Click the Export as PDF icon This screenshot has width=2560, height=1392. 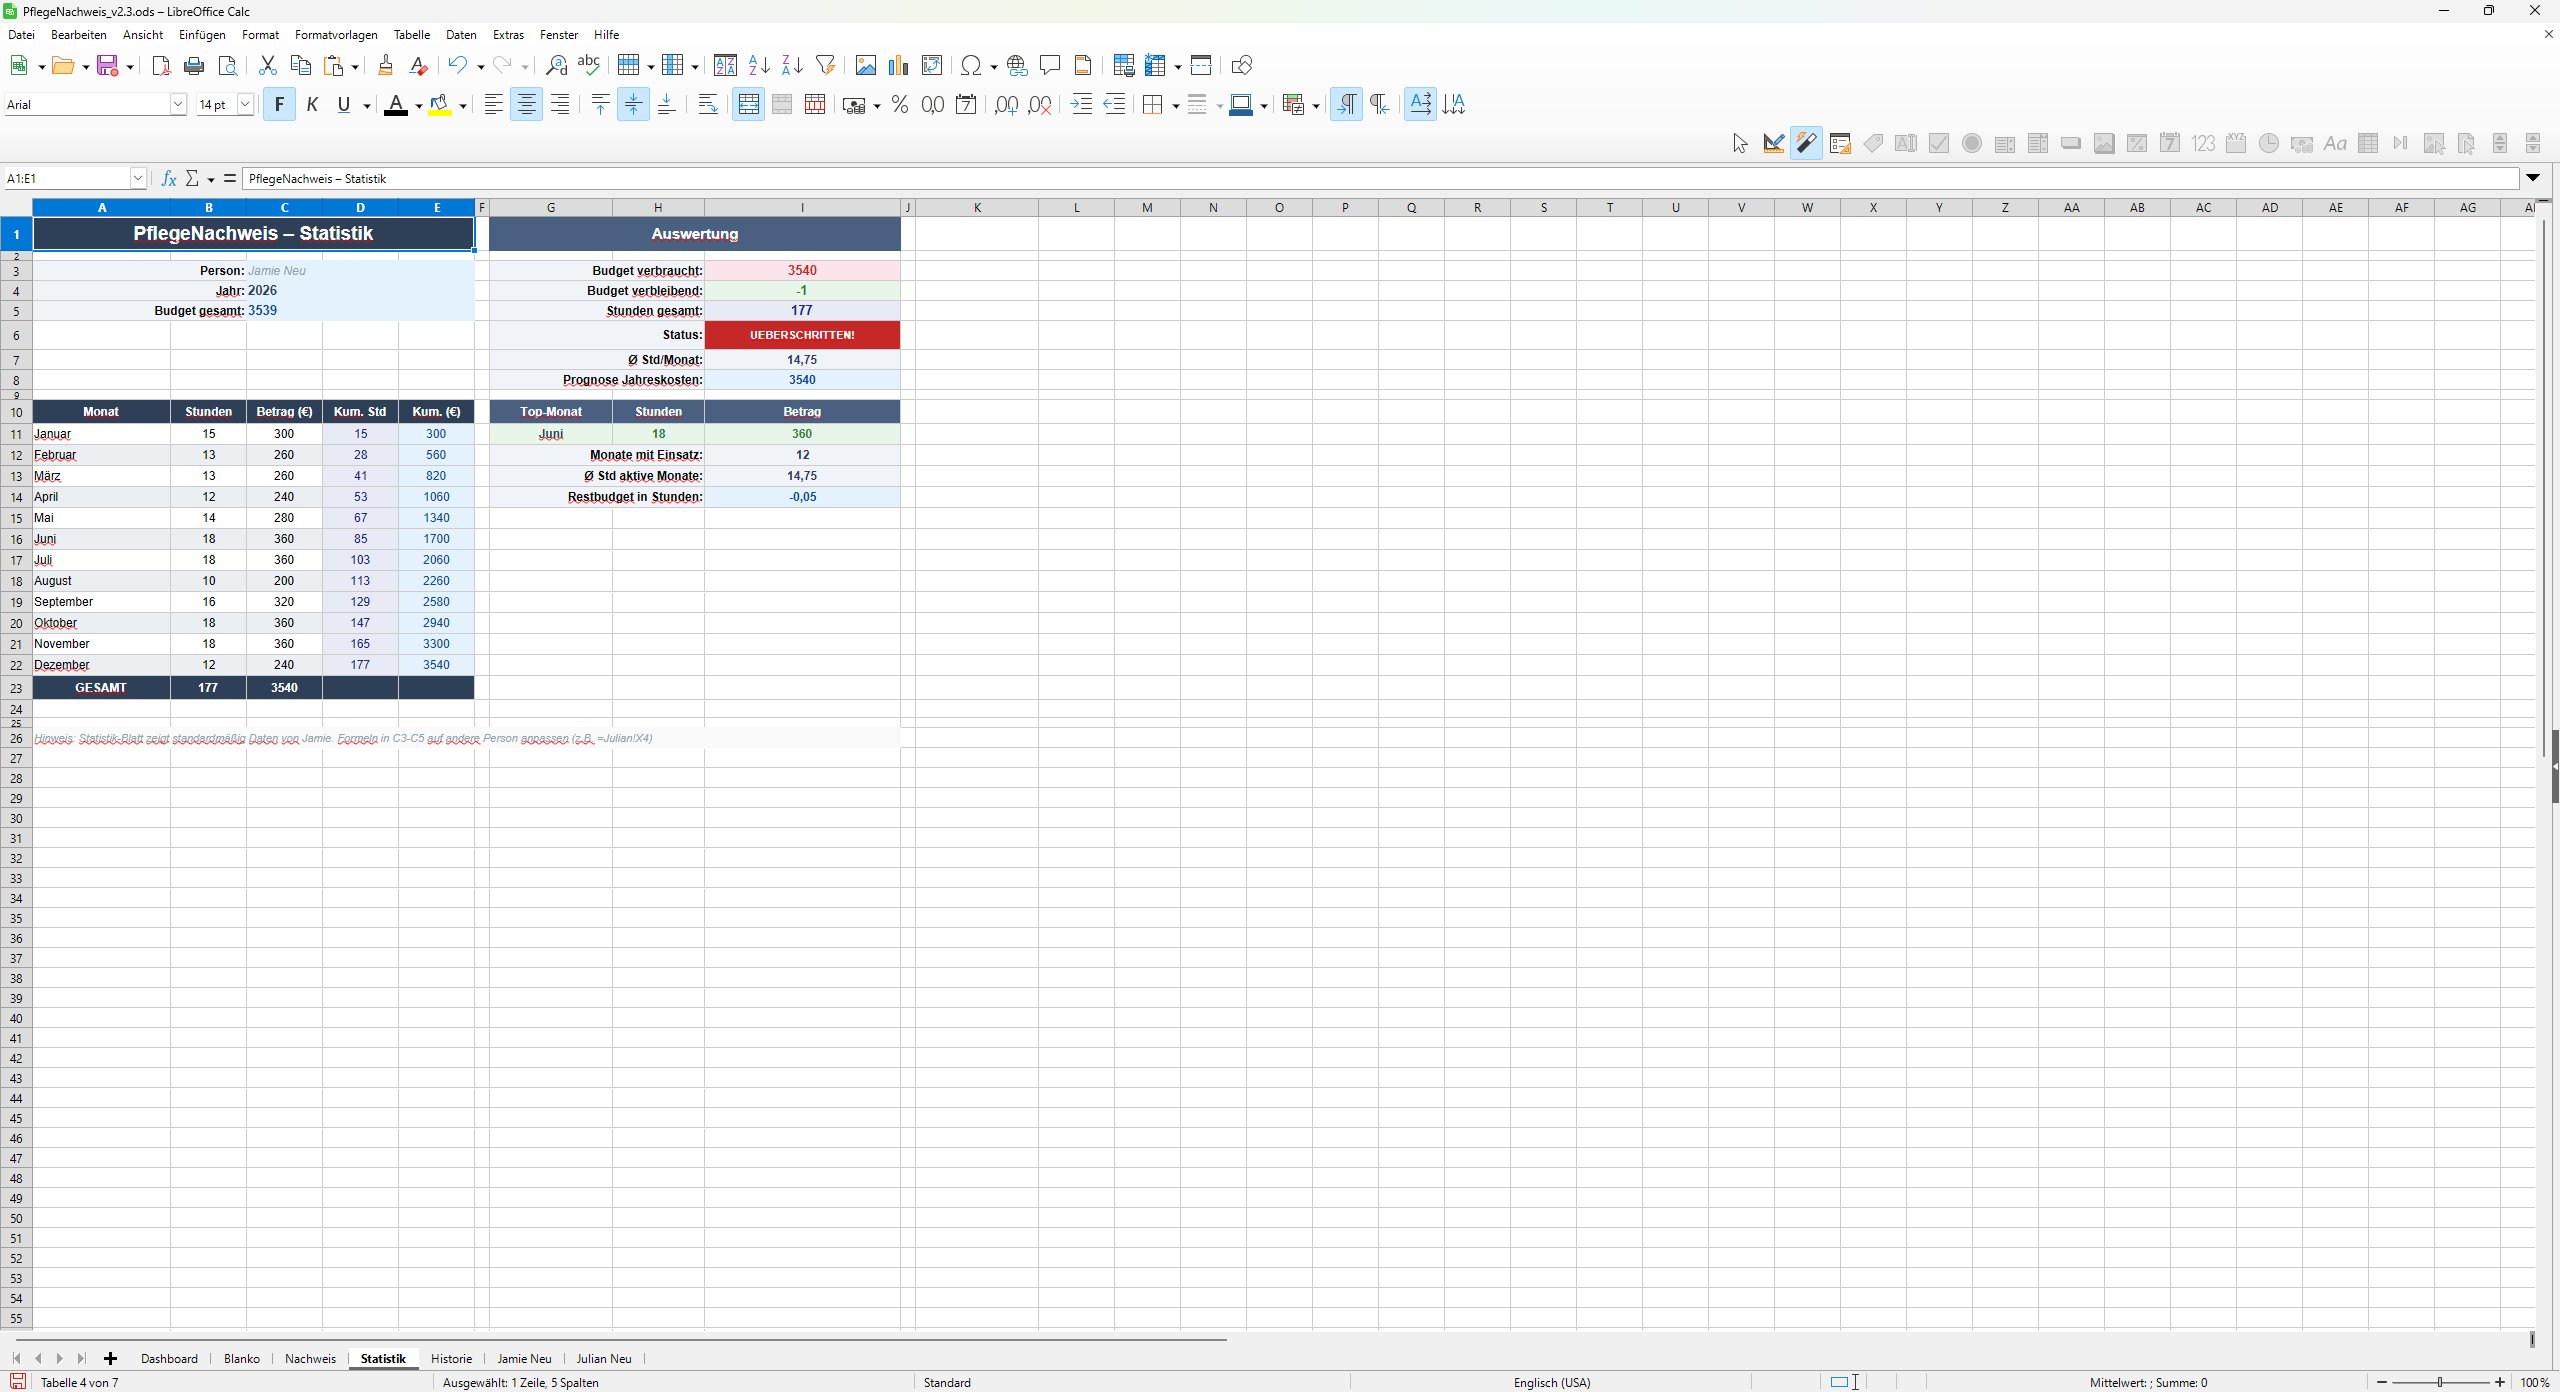point(161,66)
